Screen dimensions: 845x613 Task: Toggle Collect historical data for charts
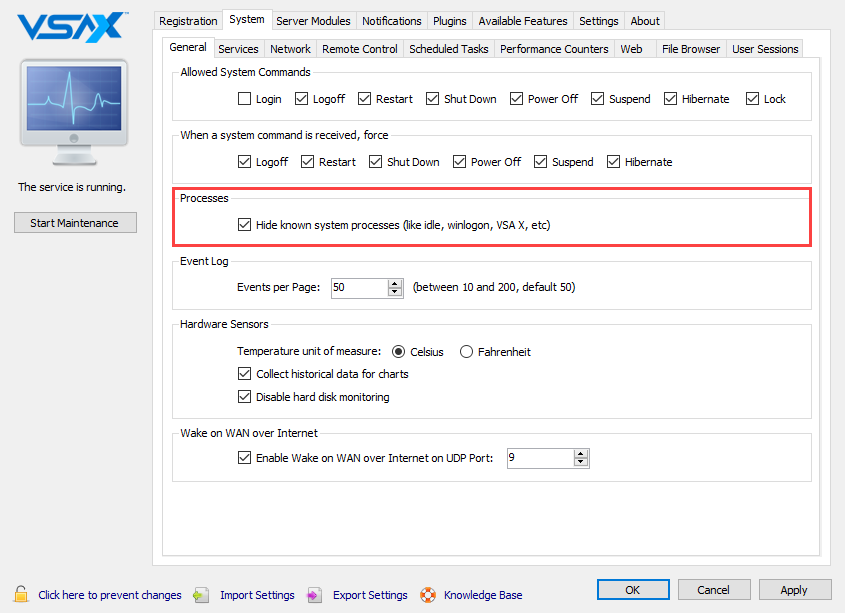click(245, 373)
